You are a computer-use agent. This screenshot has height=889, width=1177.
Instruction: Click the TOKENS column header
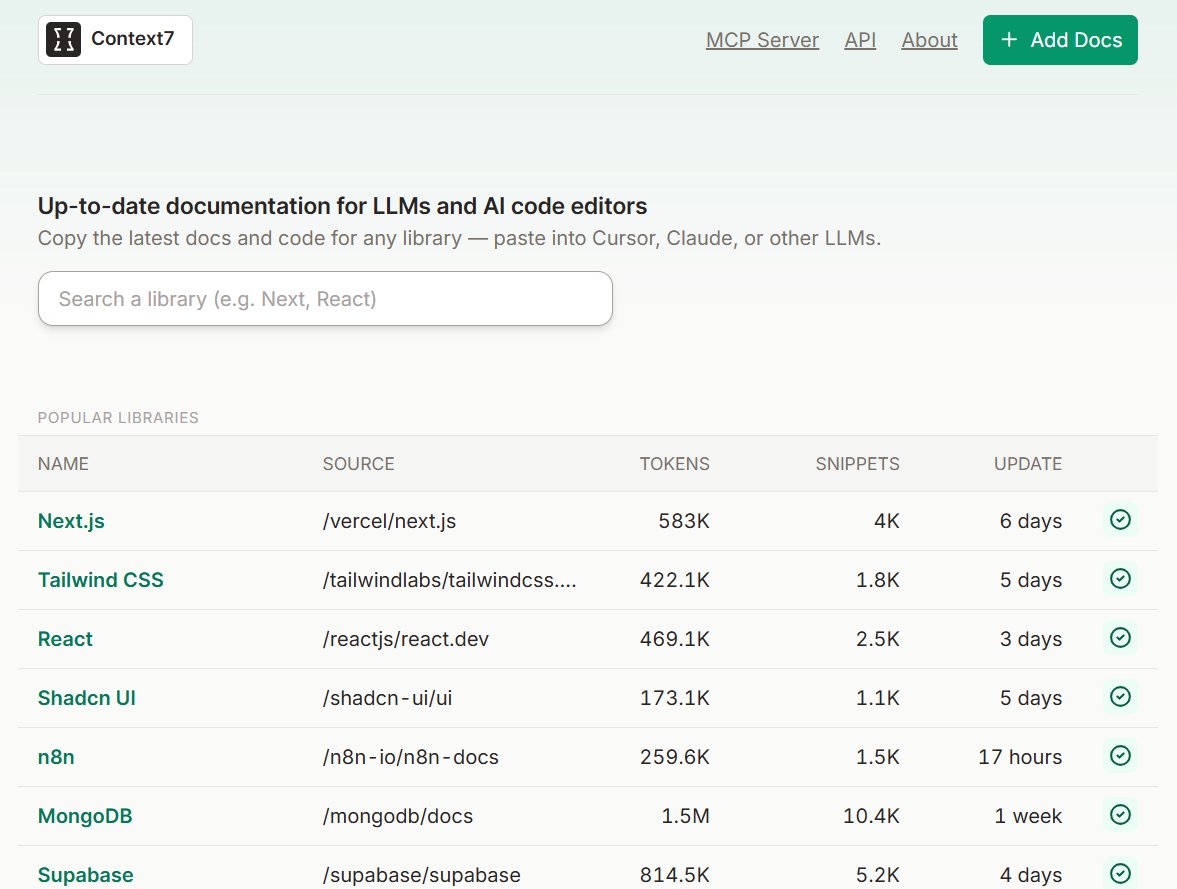(674, 464)
